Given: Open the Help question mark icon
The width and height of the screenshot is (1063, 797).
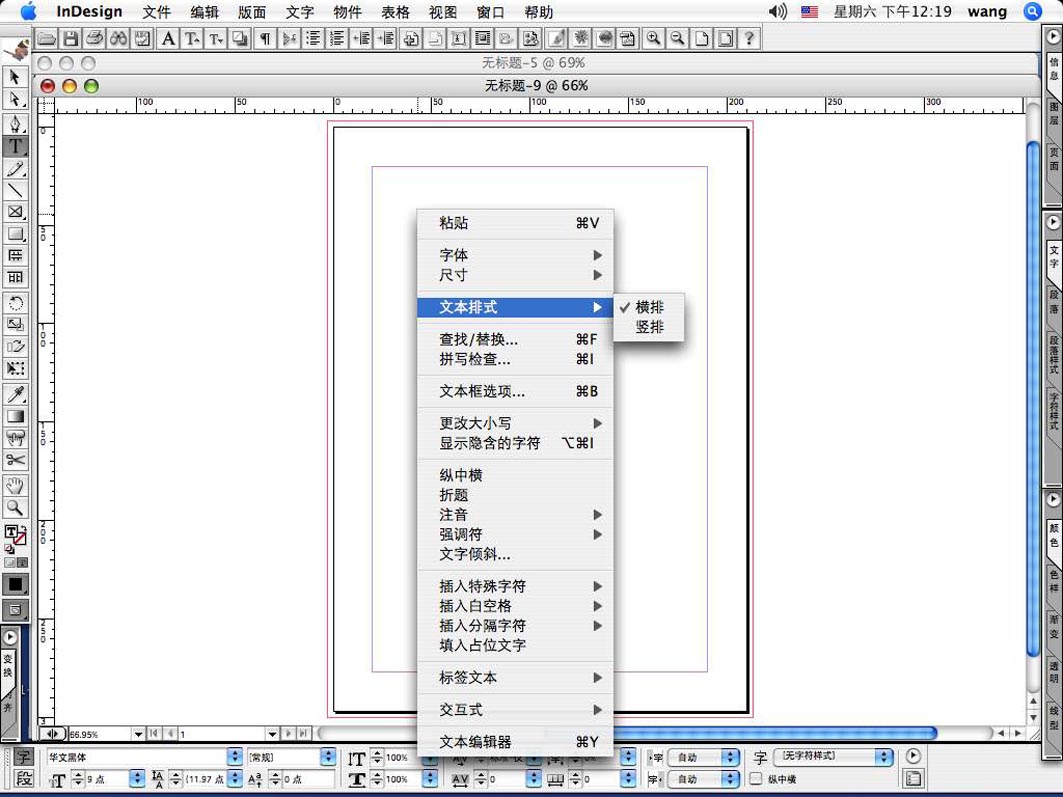Looking at the screenshot, I should point(749,39).
